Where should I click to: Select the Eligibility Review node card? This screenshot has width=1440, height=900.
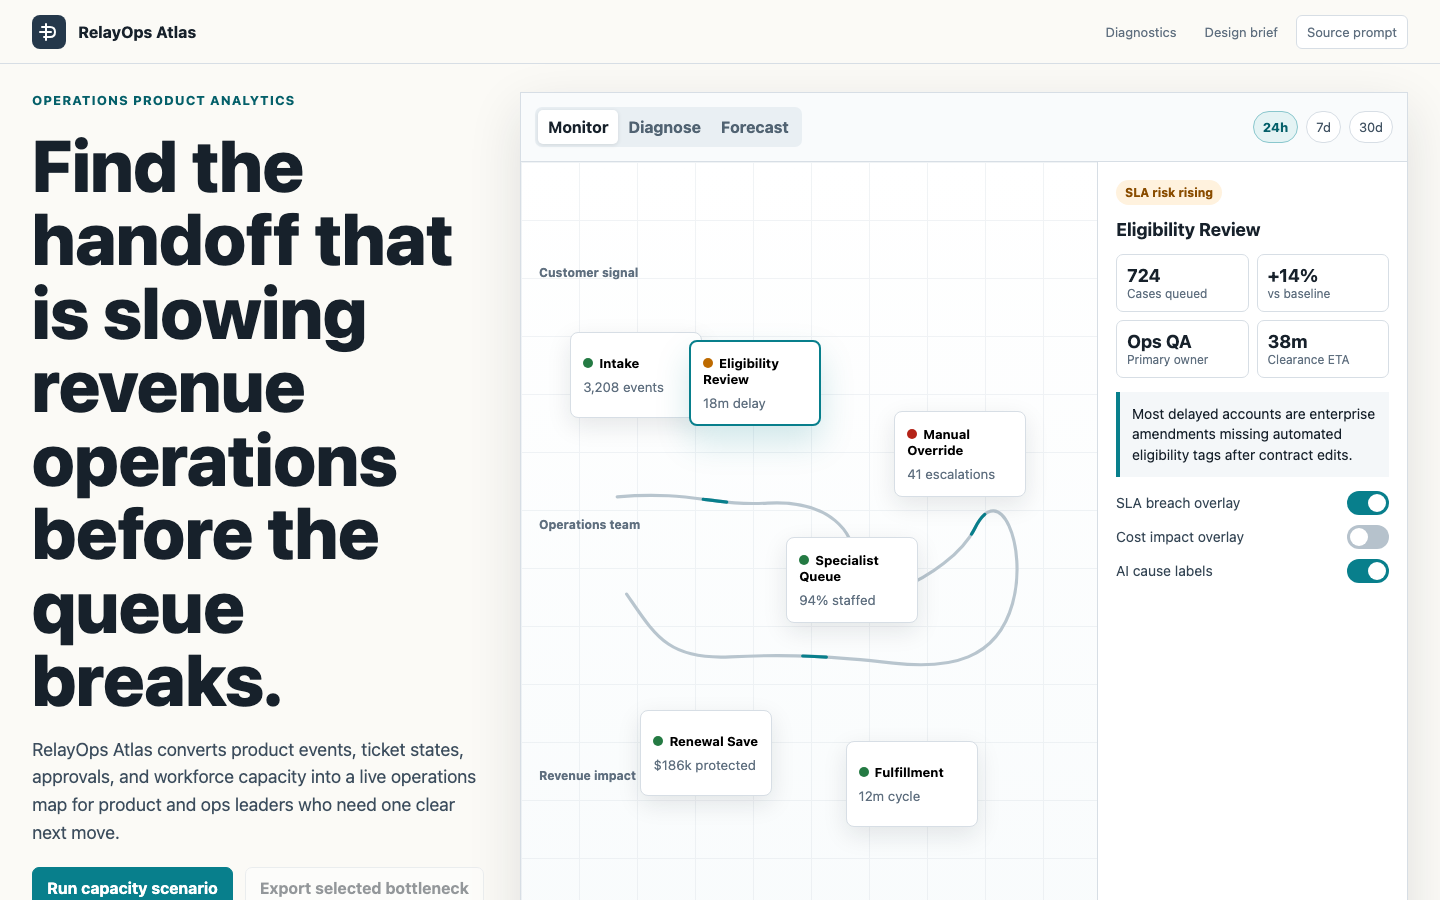pos(755,383)
